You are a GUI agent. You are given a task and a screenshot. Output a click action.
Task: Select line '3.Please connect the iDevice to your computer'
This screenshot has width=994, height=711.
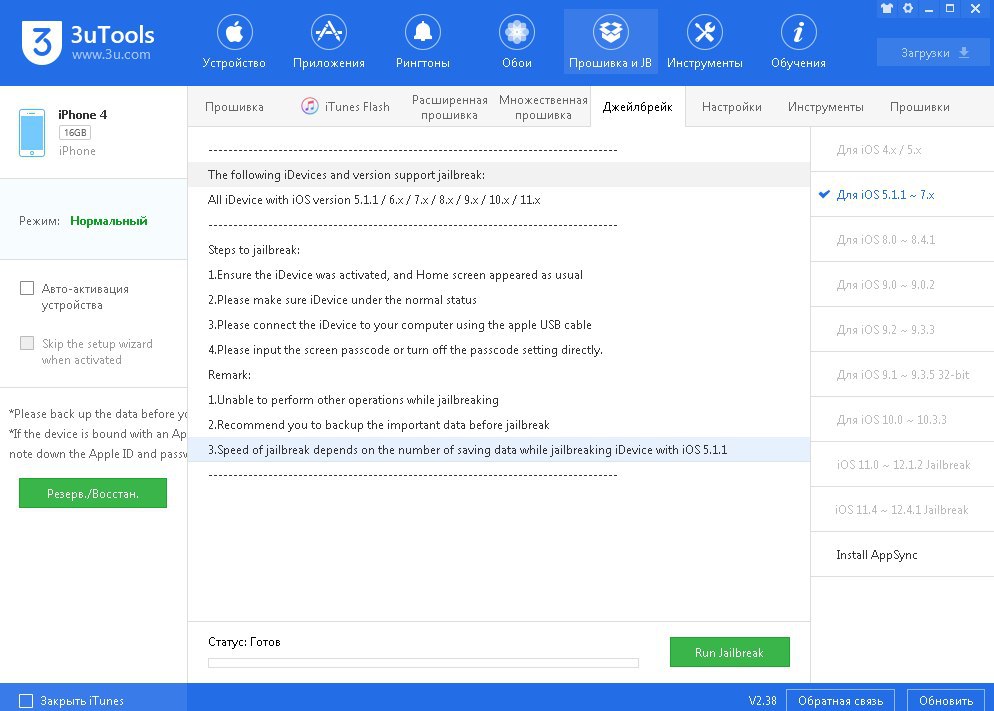pyautogui.click(x=498, y=324)
